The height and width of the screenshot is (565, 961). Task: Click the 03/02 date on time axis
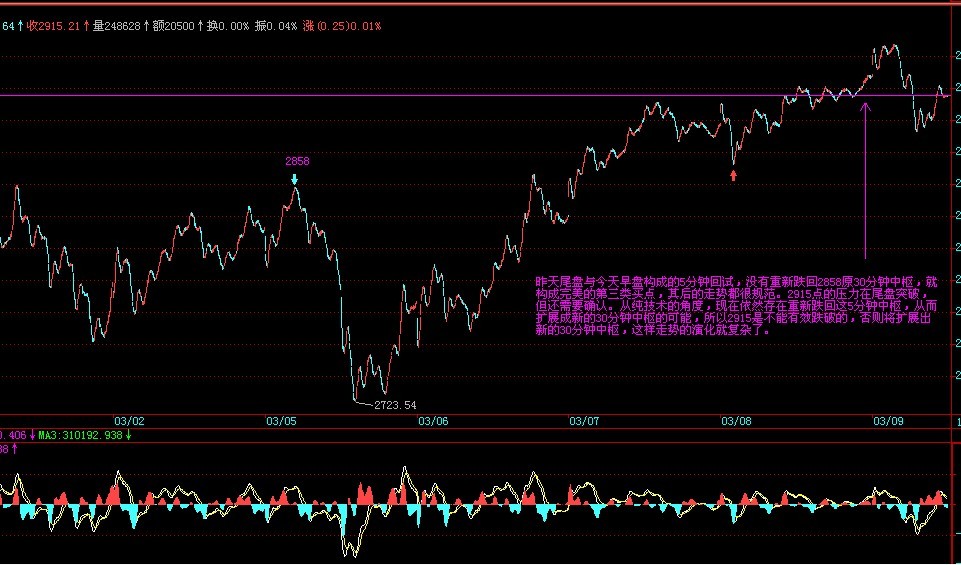tap(129, 422)
